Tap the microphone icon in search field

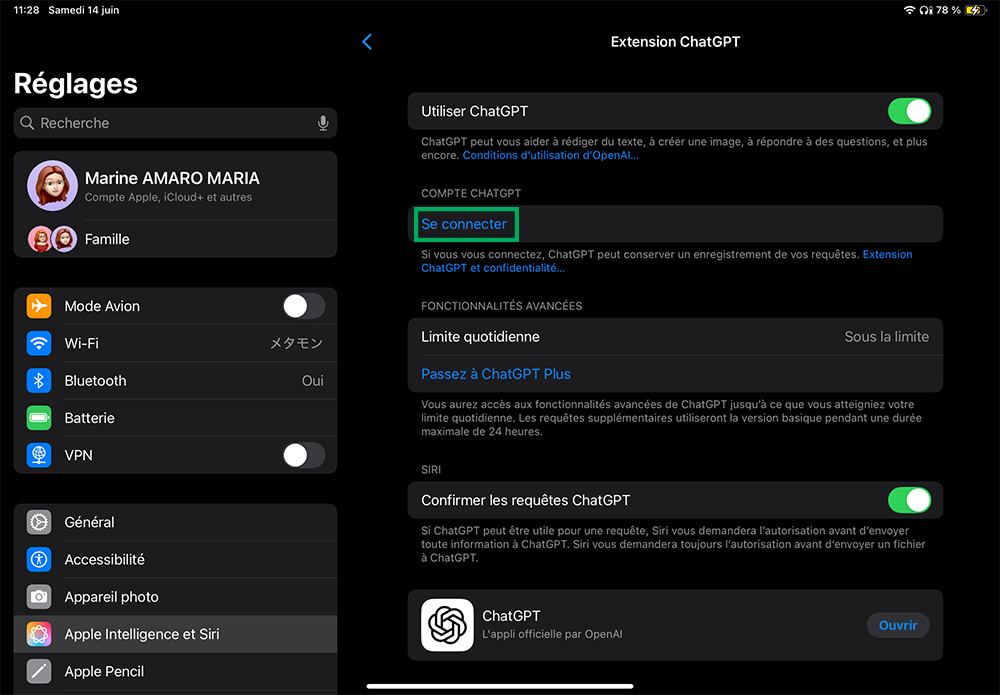(323, 123)
